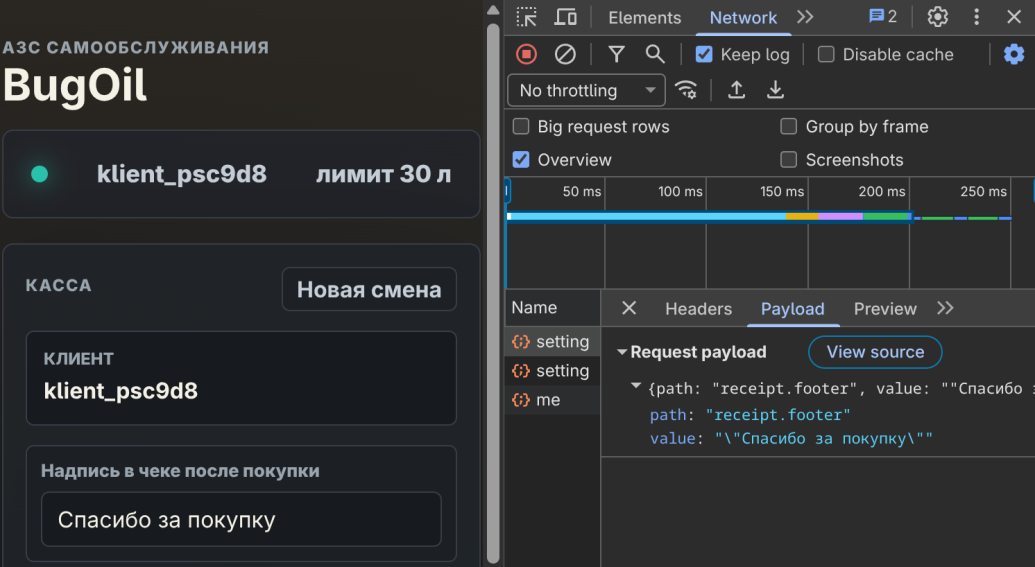Click the лимит 30 л text
1035x567 pixels.
click(x=384, y=174)
